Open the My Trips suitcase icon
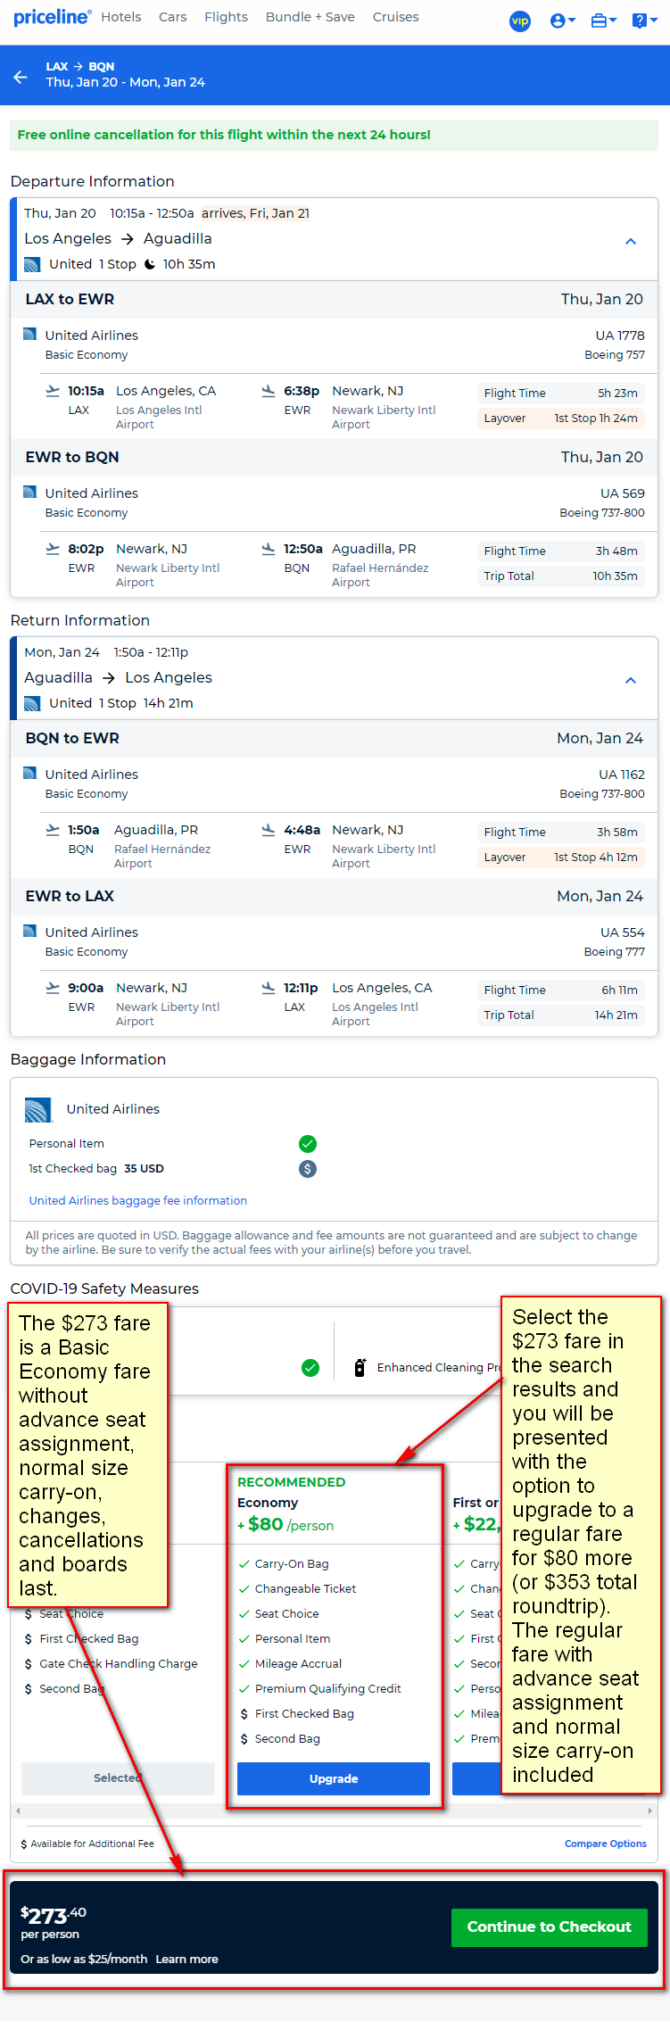The image size is (670, 2022). coord(602,20)
